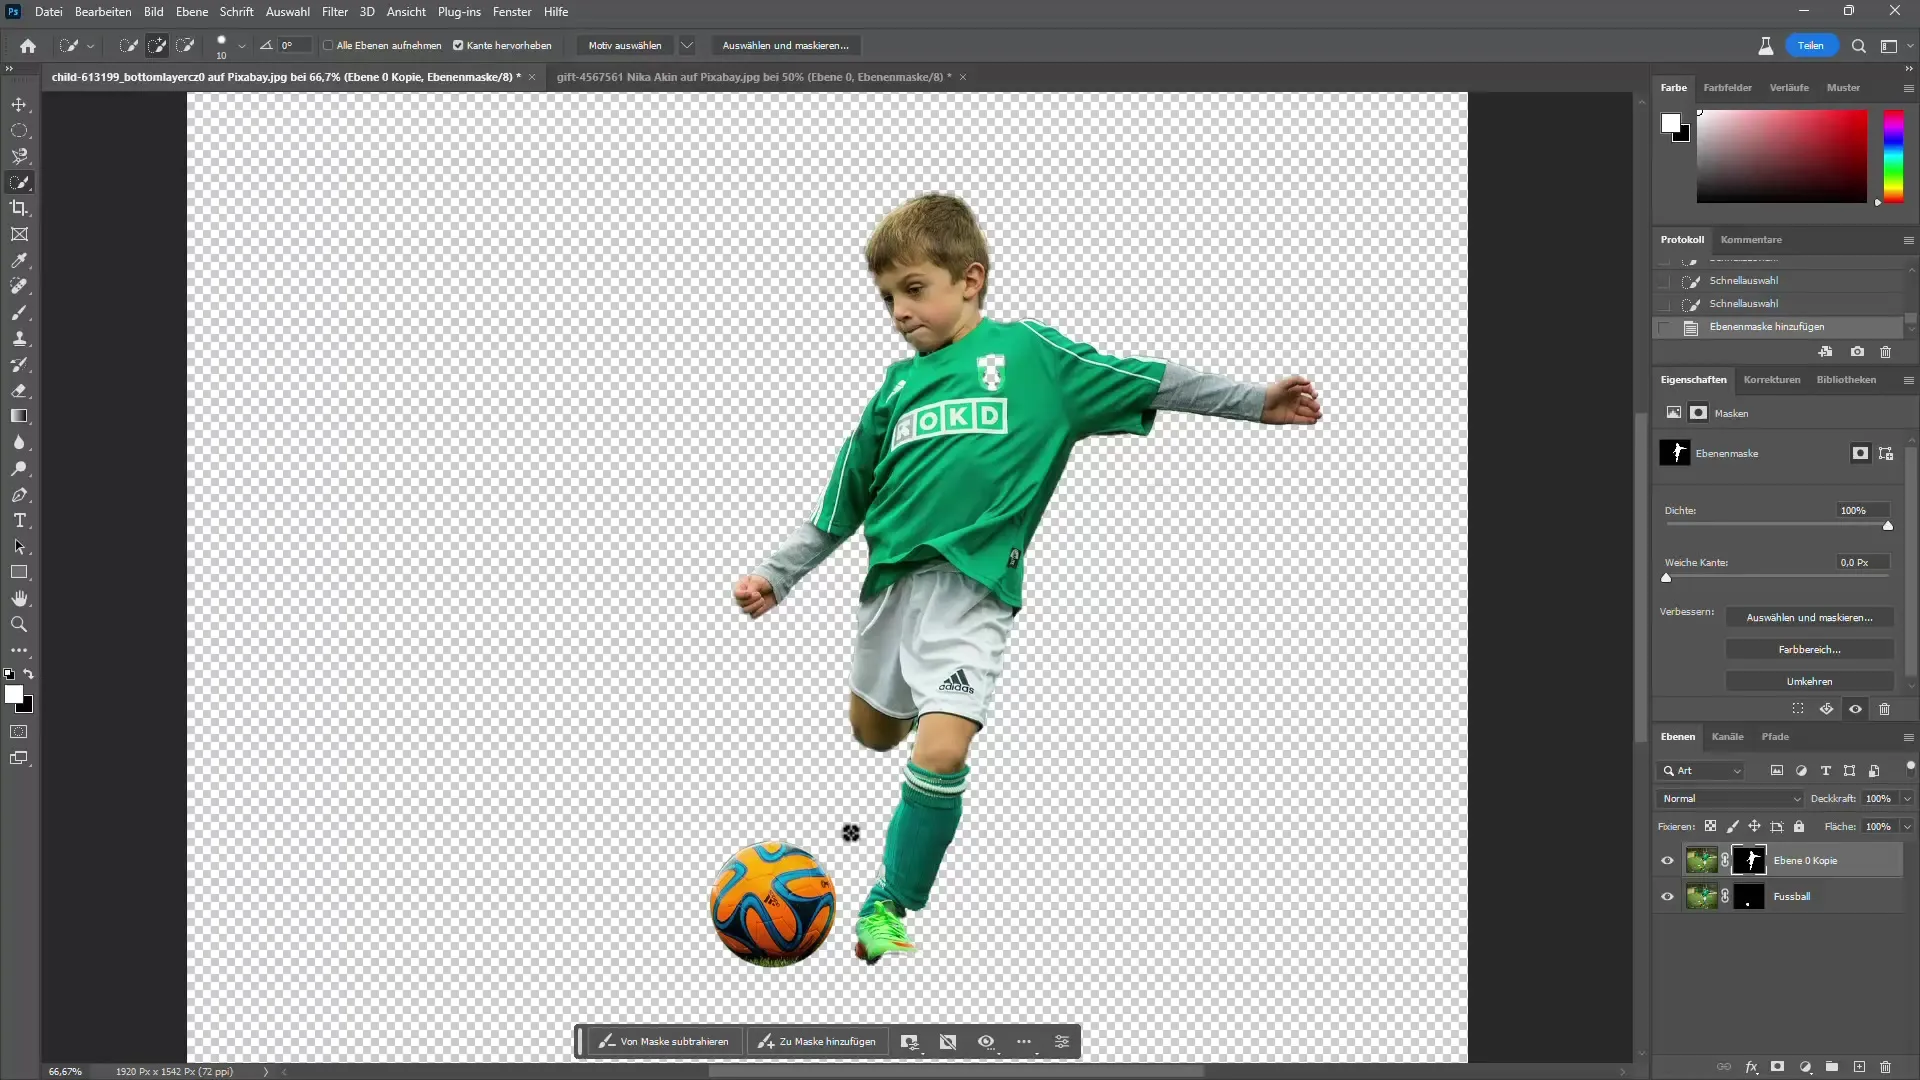Create a new layer icon

pyautogui.click(x=1859, y=1067)
